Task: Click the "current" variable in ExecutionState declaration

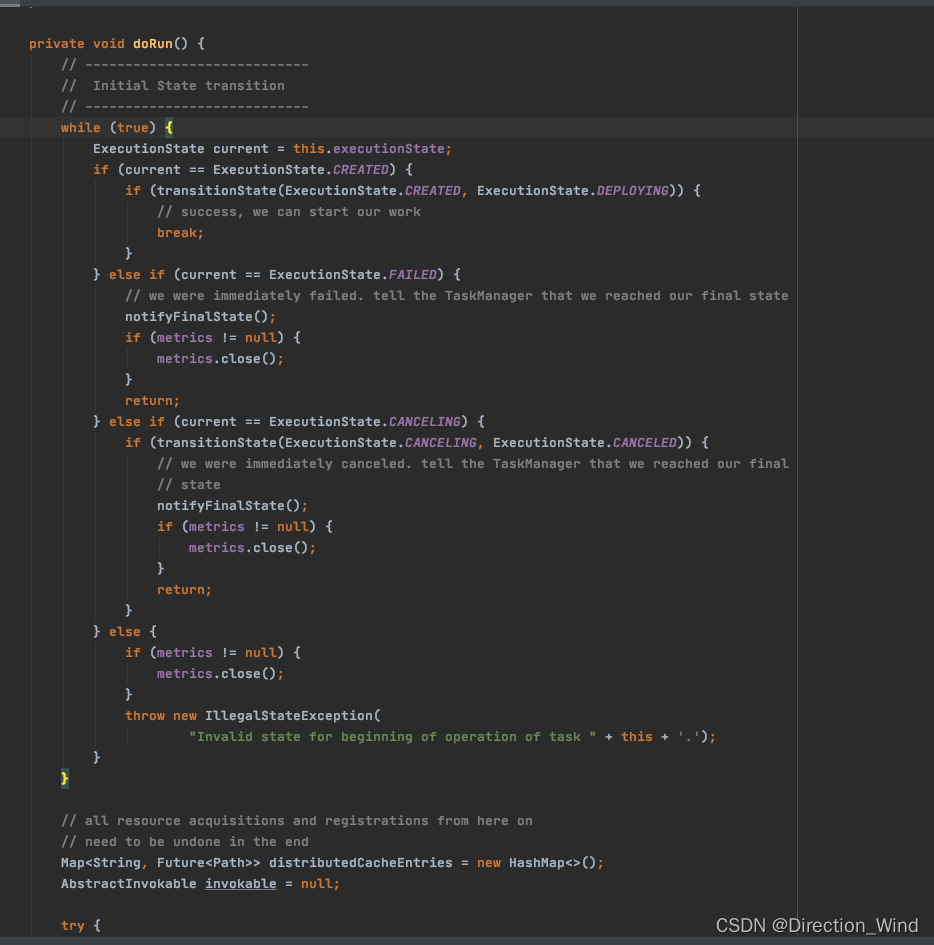Action: coord(240,149)
